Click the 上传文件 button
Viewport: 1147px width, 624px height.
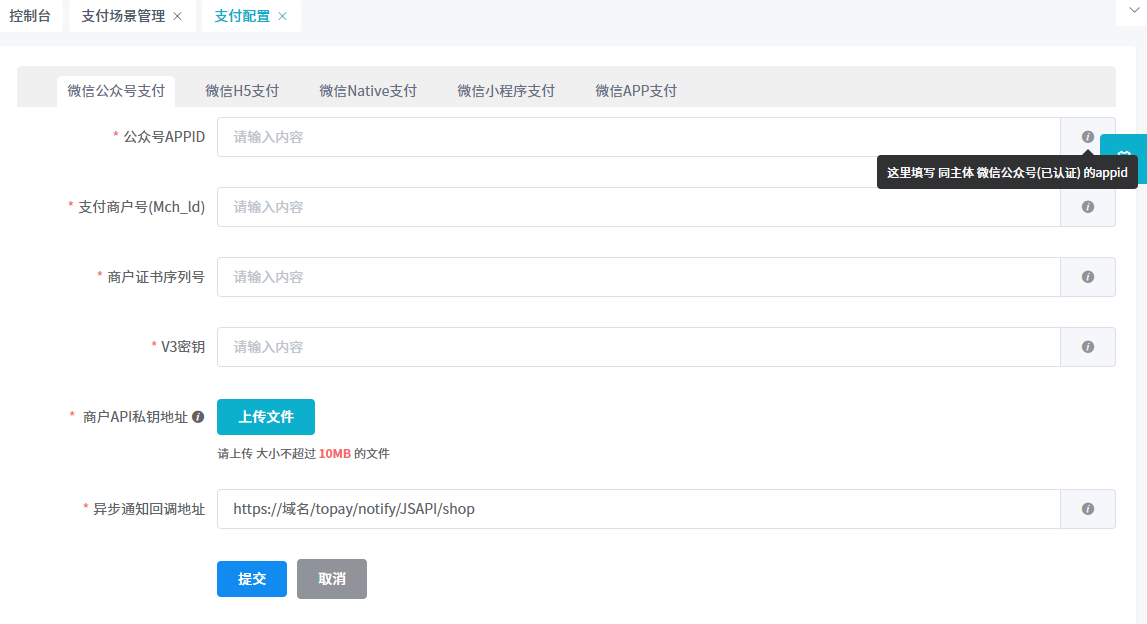266,417
